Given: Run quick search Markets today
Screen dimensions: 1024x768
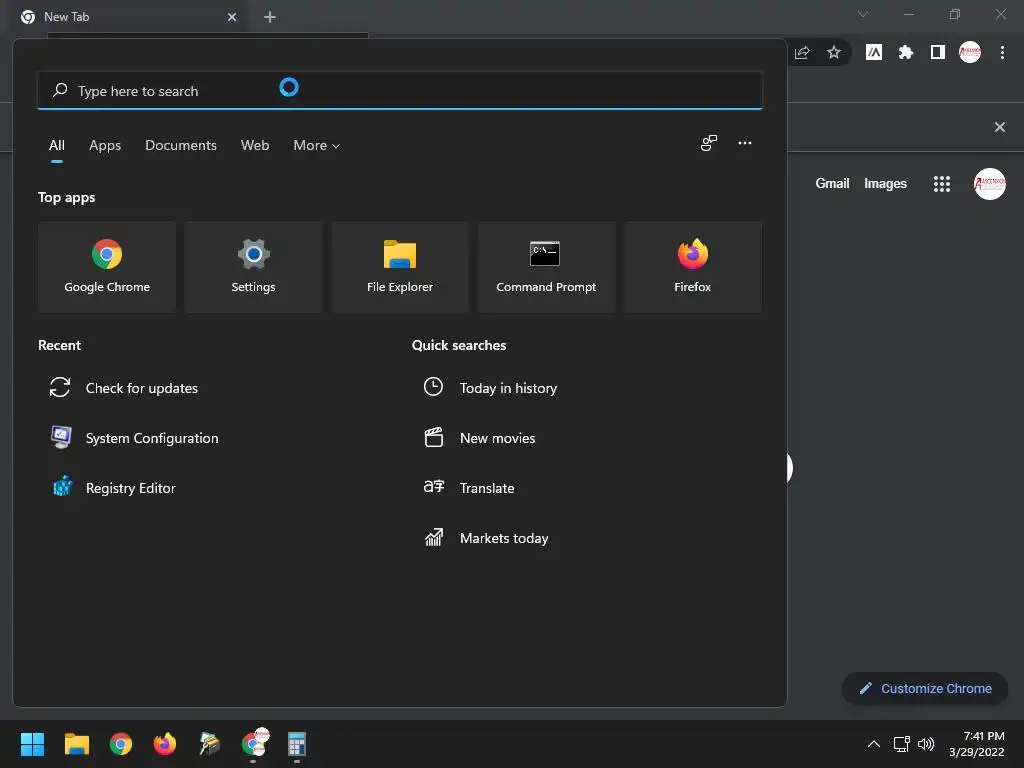Looking at the screenshot, I should 486,538.
